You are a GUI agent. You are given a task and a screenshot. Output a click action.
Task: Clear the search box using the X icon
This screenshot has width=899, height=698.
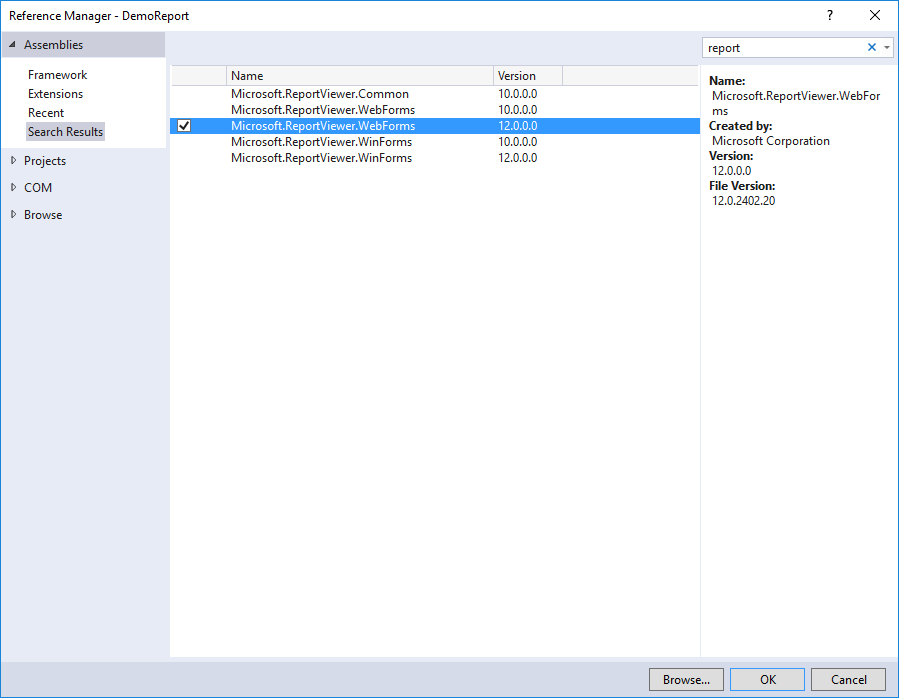click(871, 47)
